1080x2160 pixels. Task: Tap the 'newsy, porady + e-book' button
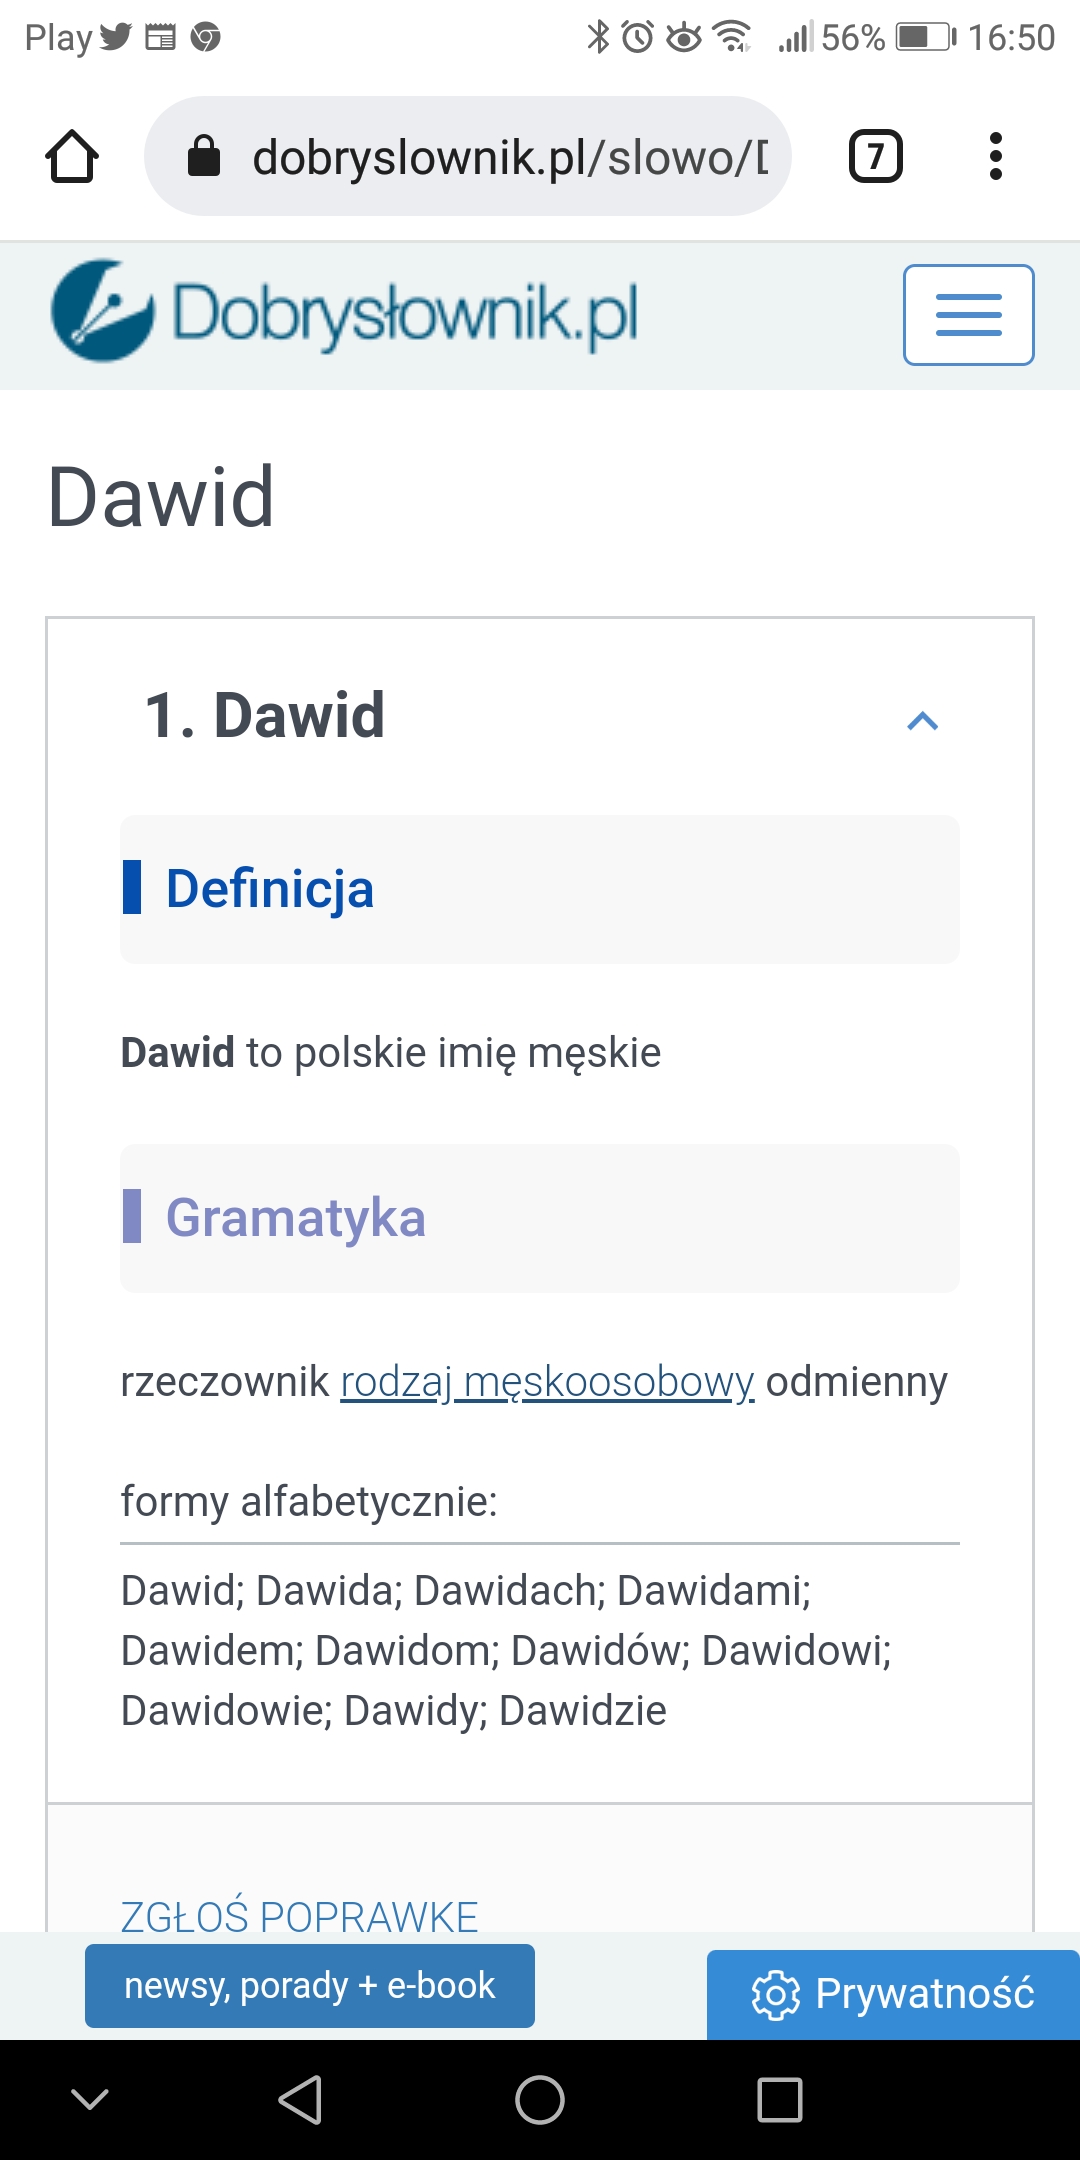coord(310,1986)
